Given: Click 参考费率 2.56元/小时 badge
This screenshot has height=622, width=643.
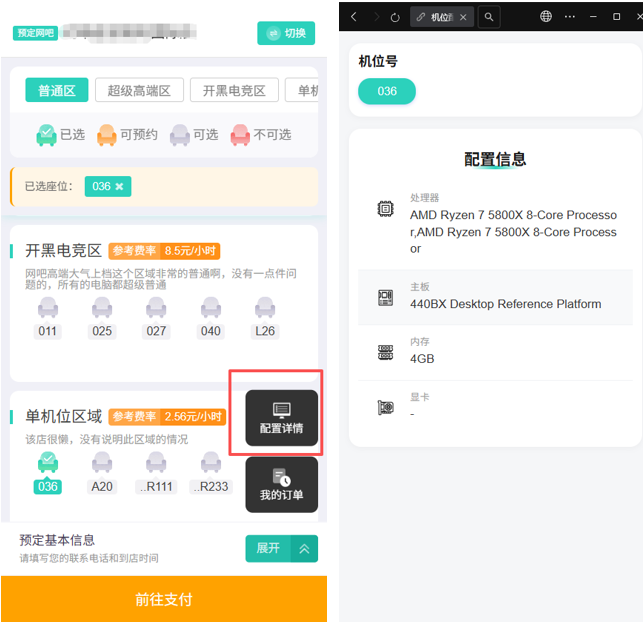Looking at the screenshot, I should point(167,417).
